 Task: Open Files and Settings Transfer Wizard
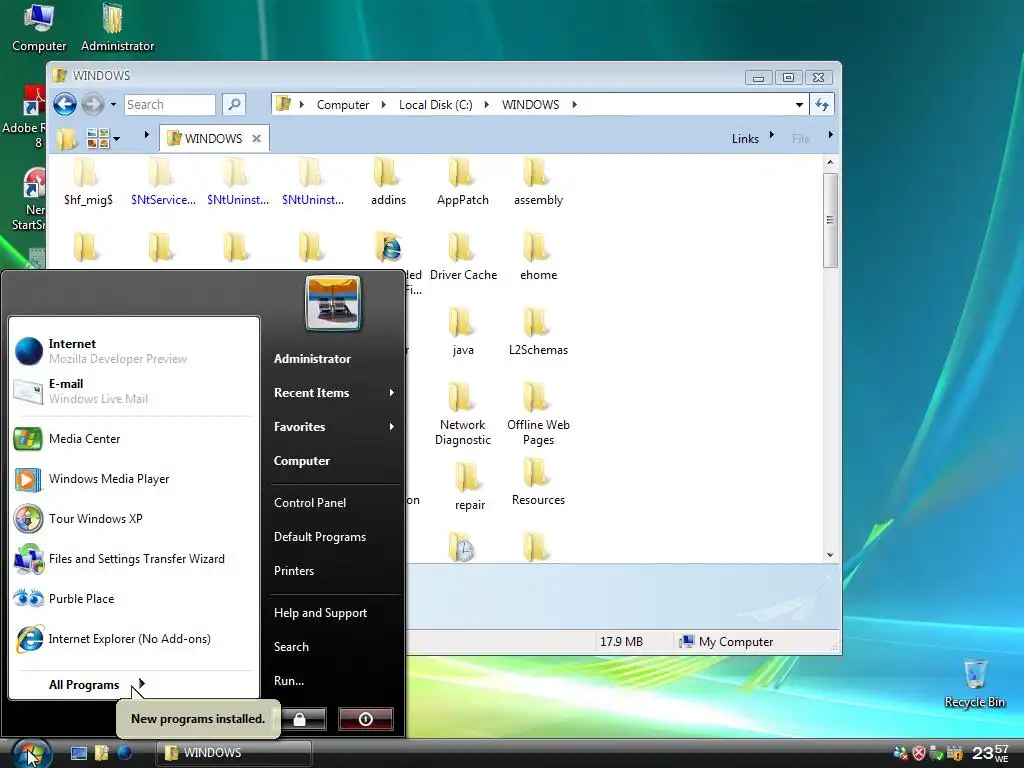[x=134, y=559]
